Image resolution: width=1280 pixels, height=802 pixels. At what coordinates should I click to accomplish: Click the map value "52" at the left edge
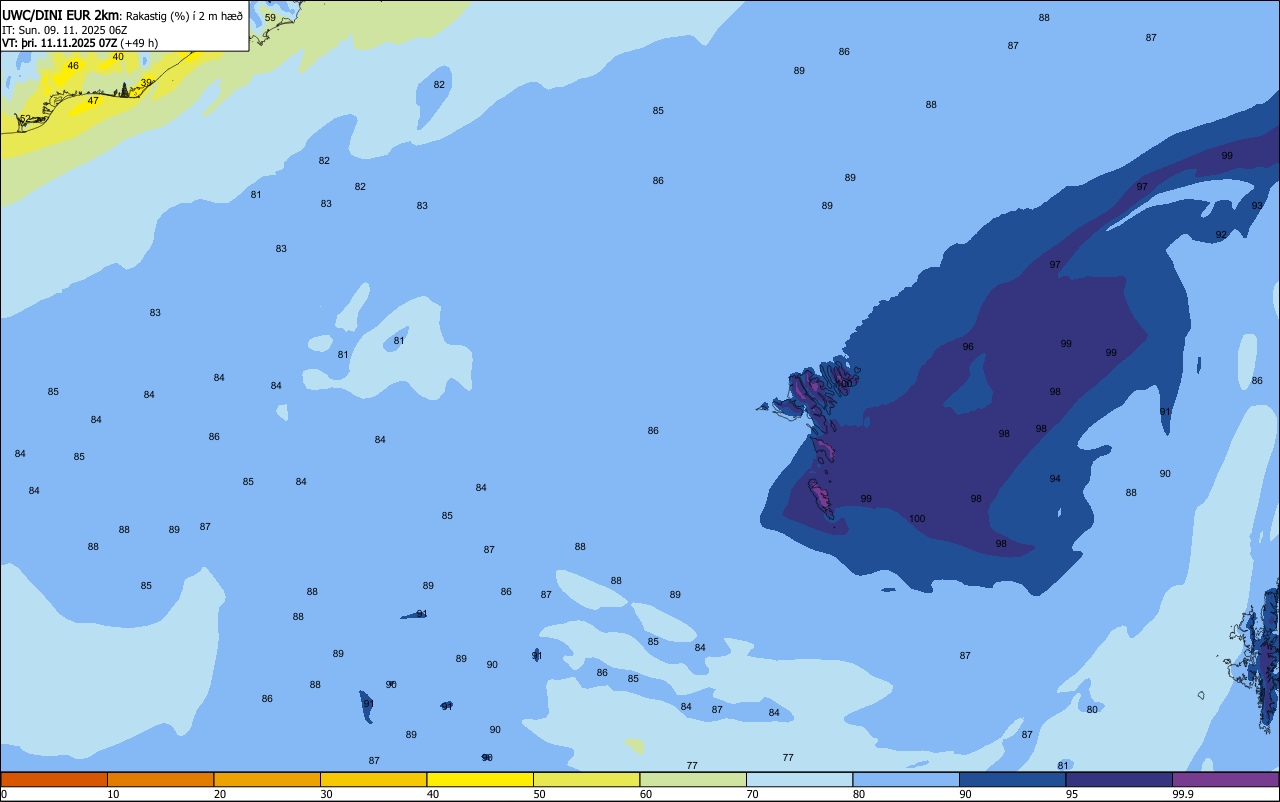click(25, 119)
